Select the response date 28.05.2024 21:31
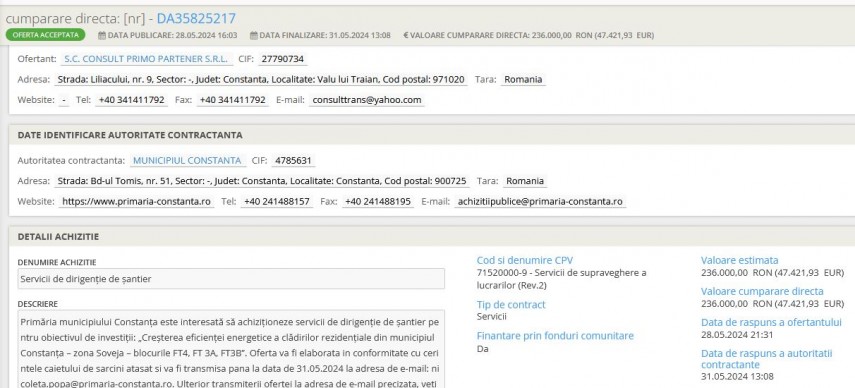 click(737, 335)
